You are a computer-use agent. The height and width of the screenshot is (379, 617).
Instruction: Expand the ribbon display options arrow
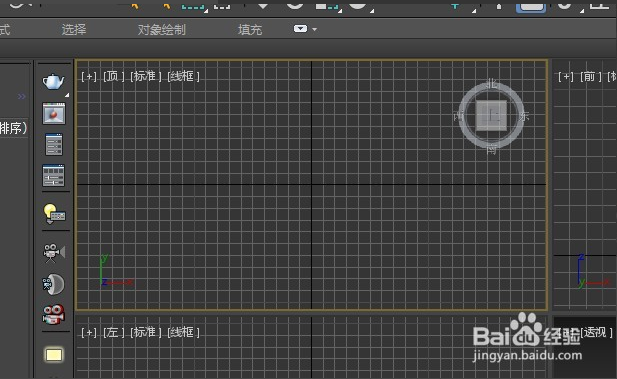tap(314, 29)
